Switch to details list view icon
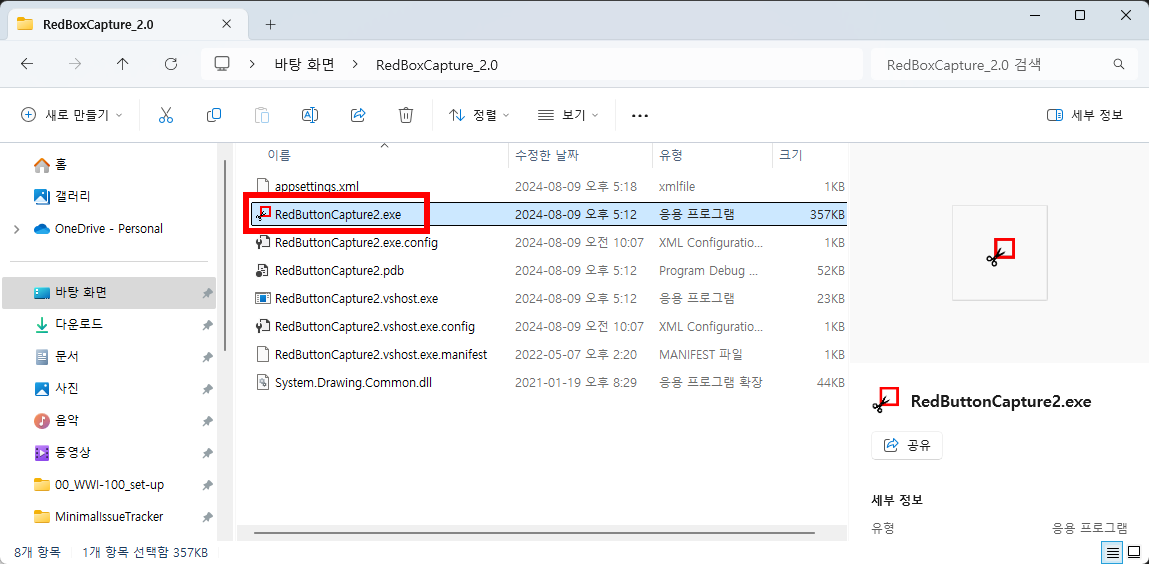 [x=1112, y=552]
